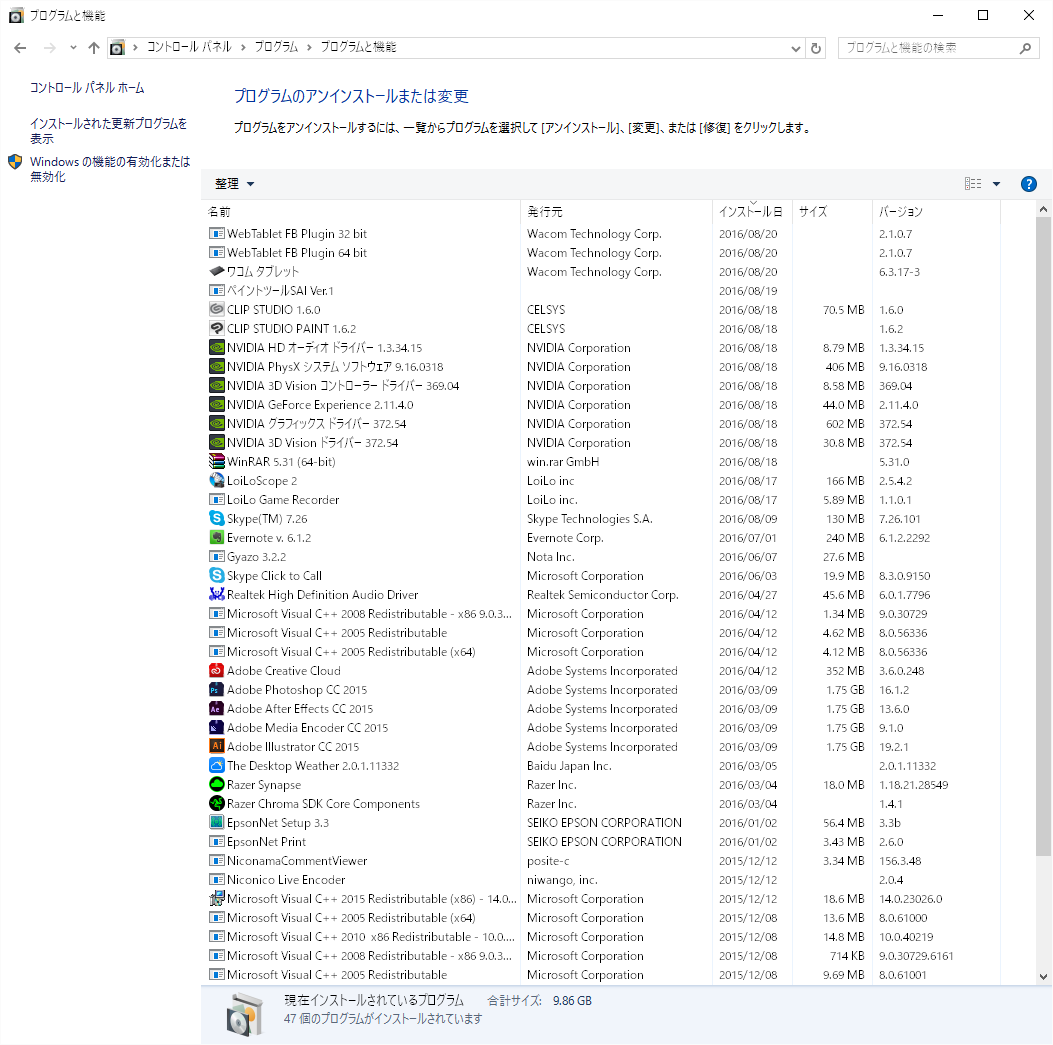Click the LoiLoScope 2 icon

pos(216,480)
